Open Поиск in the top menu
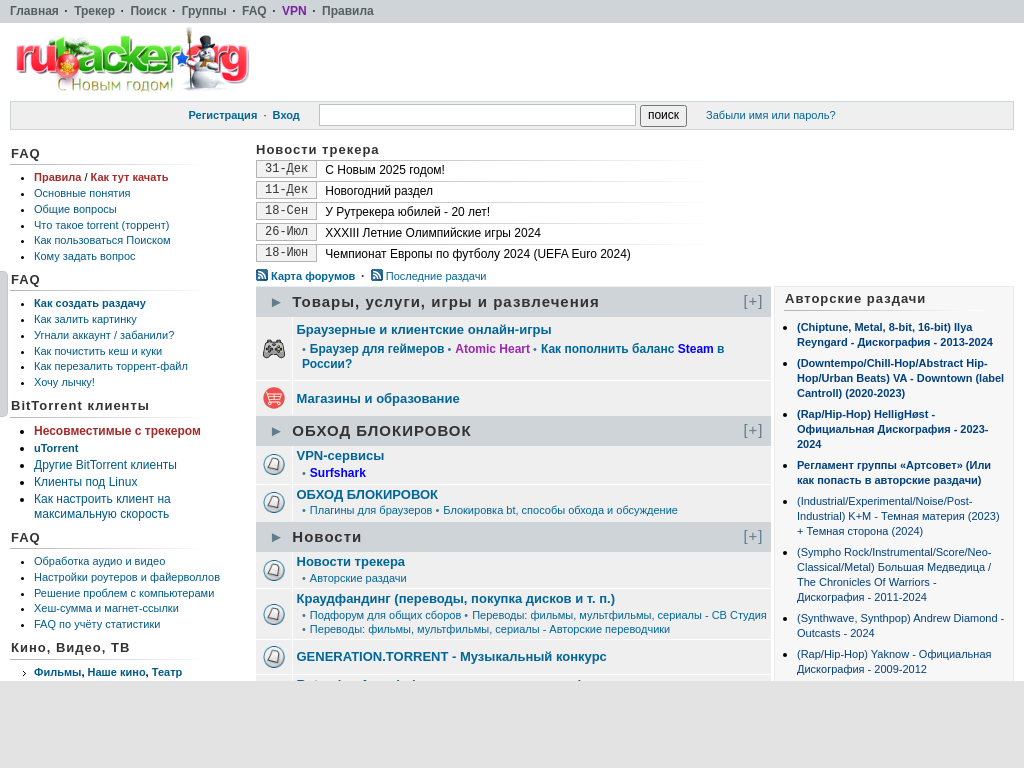This screenshot has width=1024, height=768. 148,11
